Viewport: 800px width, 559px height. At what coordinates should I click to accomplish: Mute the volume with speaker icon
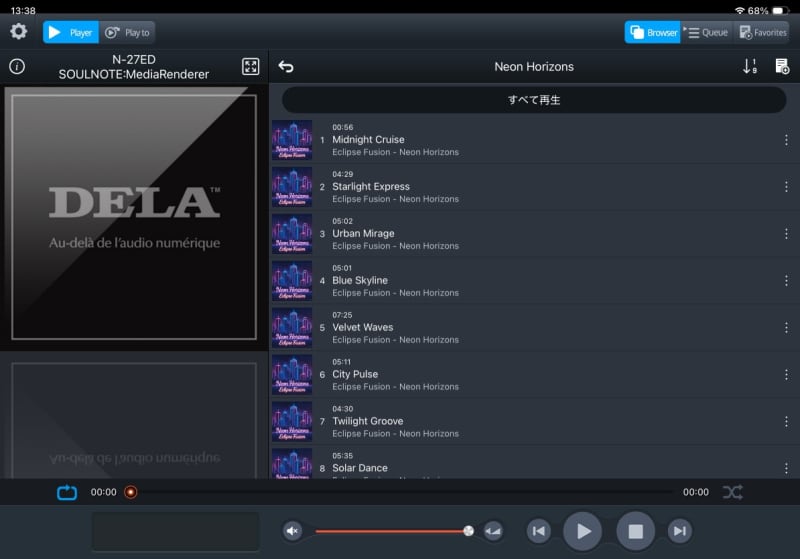(292, 531)
